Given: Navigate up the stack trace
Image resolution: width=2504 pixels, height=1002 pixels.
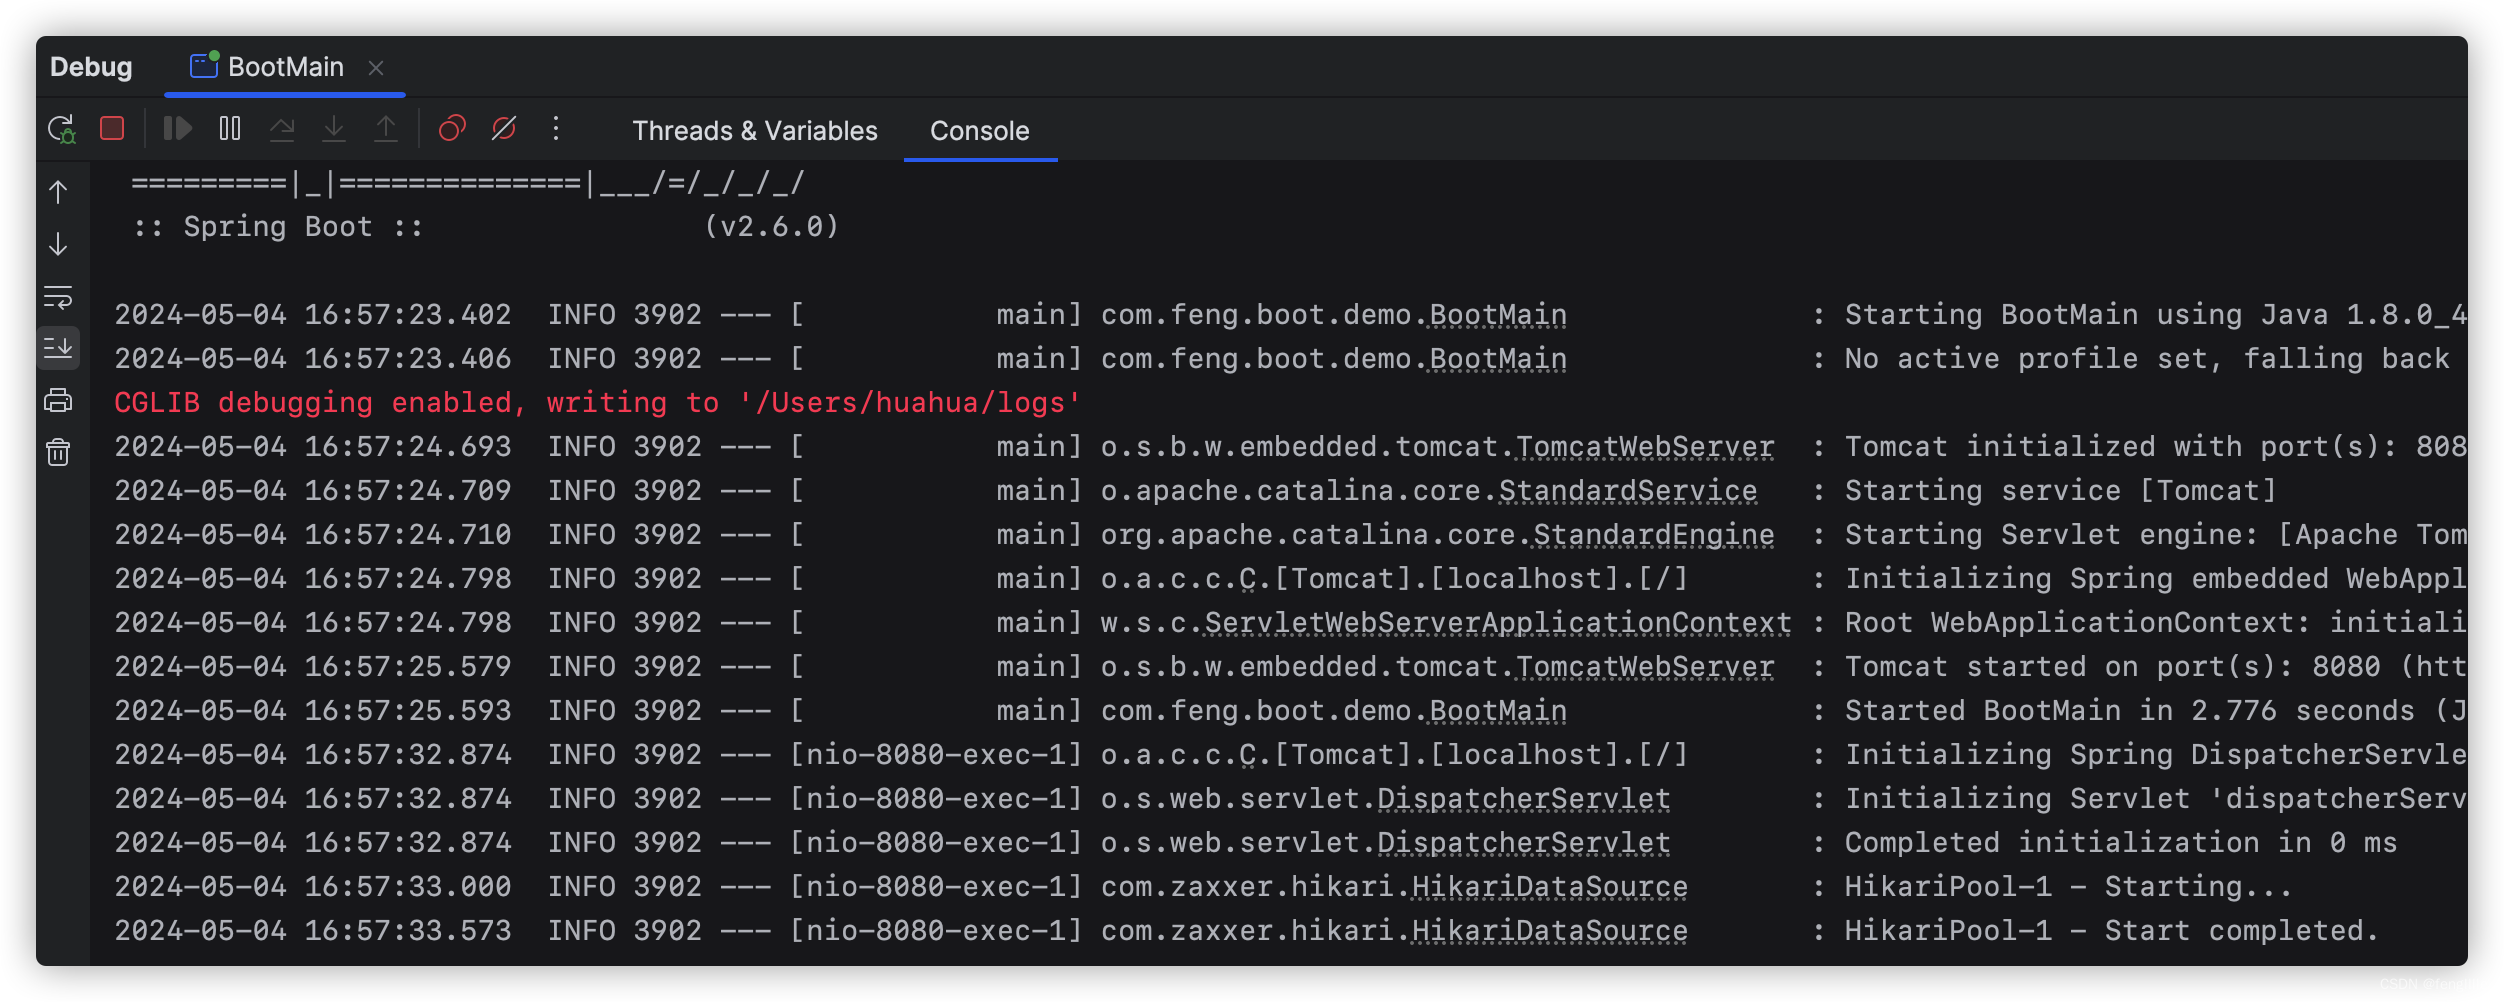Looking at the screenshot, I should 58,192.
